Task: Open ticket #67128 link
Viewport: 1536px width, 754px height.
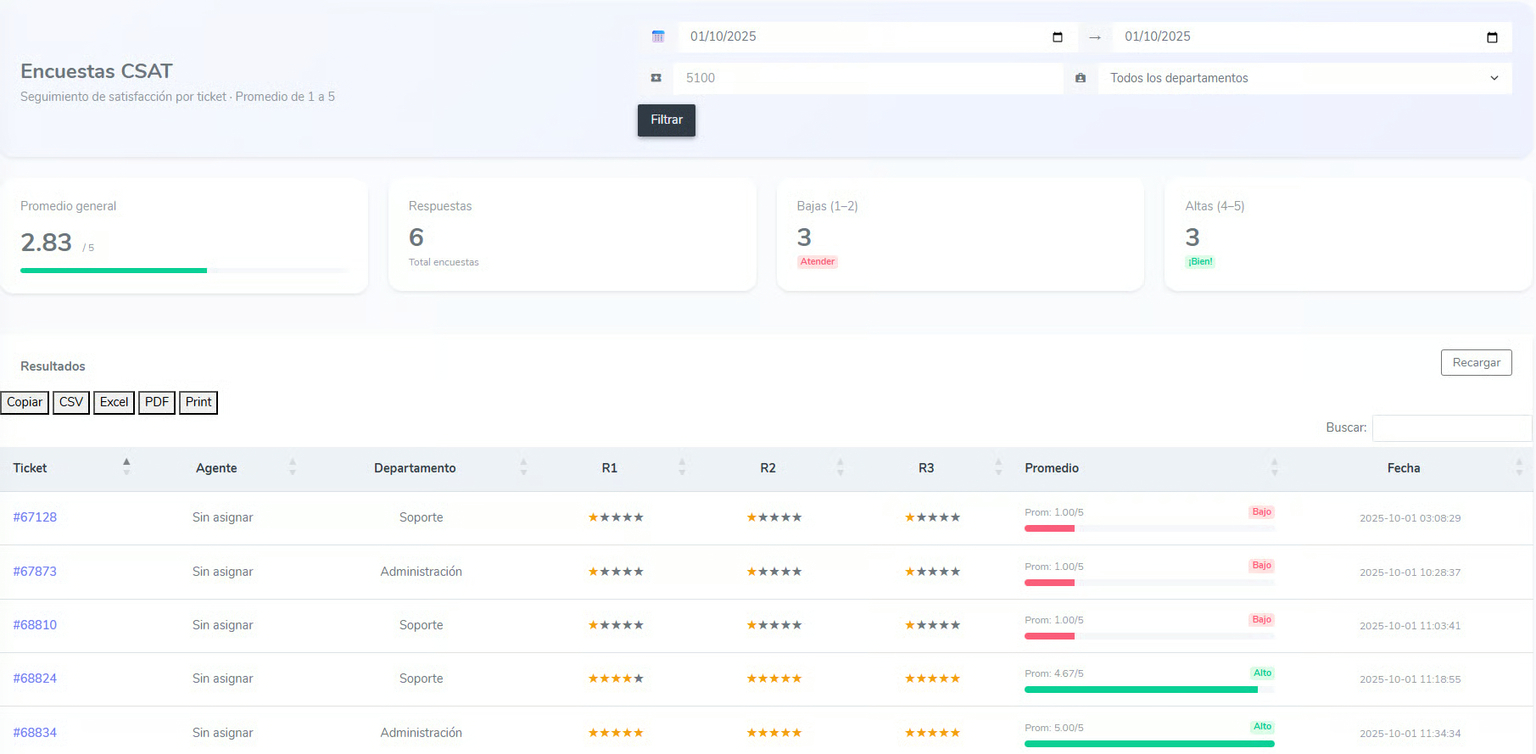Action: (x=35, y=517)
